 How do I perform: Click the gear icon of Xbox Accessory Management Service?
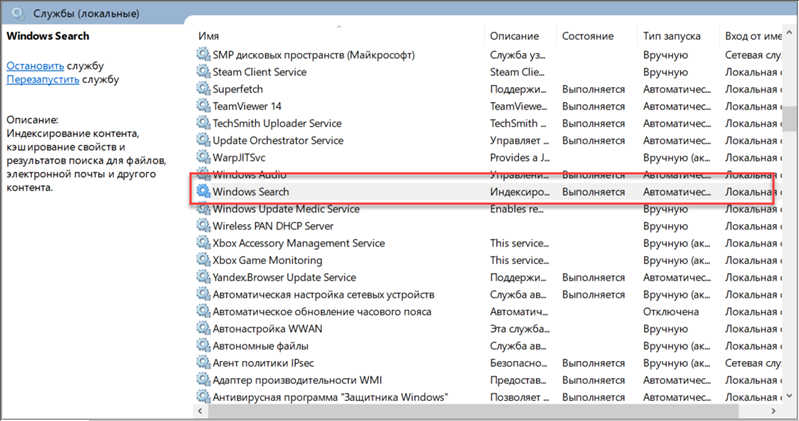pyautogui.click(x=203, y=243)
